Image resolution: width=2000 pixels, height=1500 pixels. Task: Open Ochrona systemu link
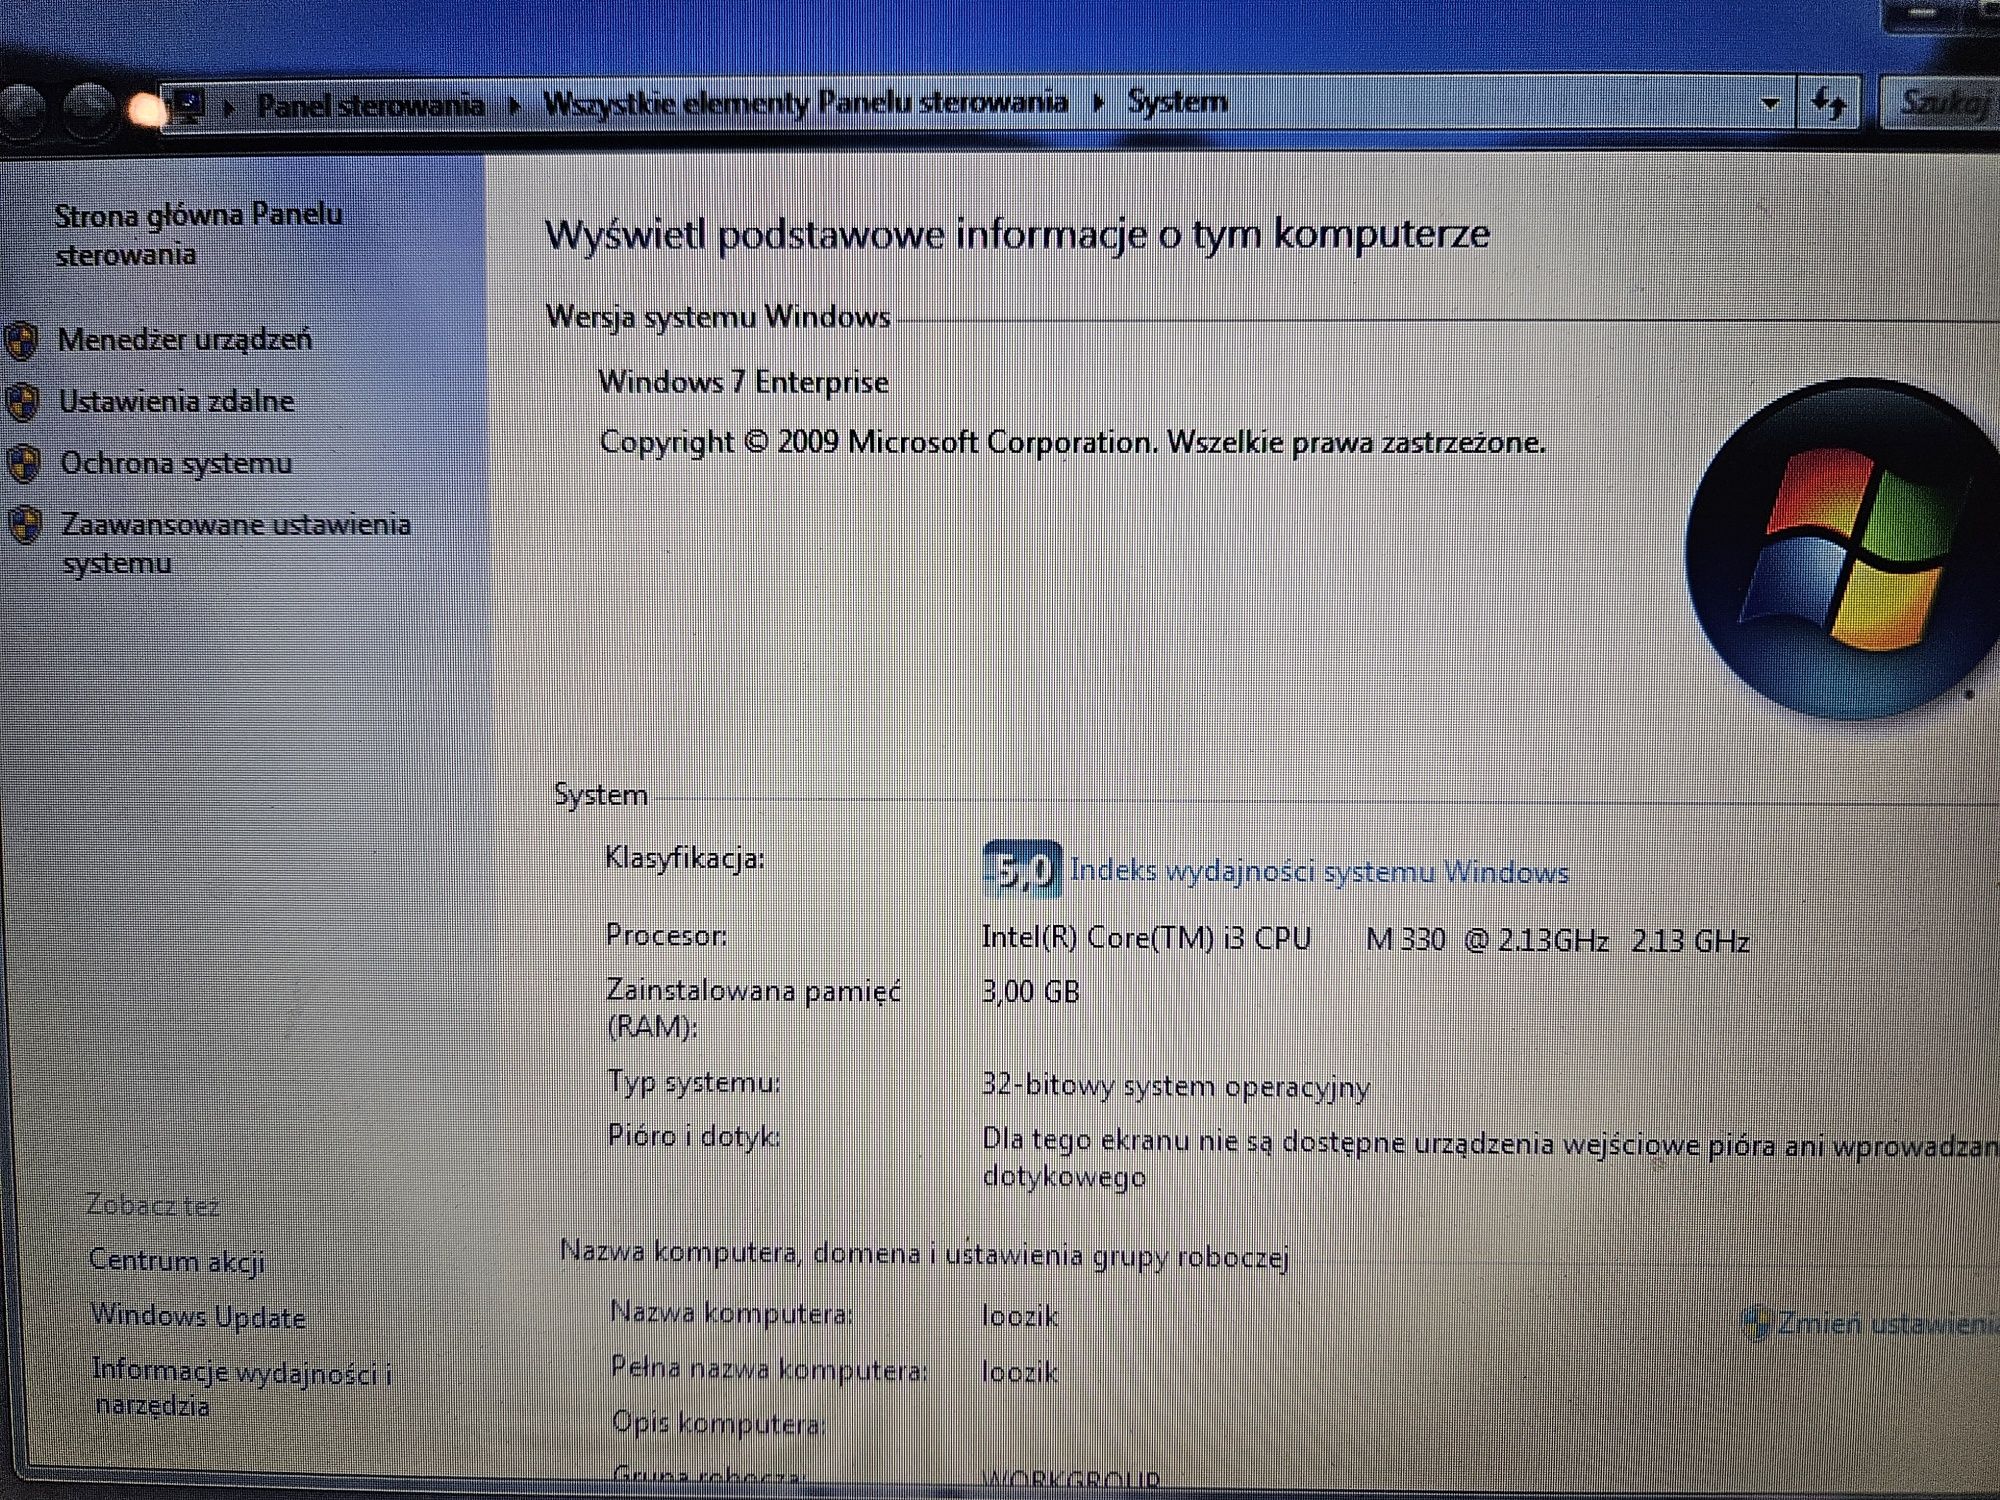pos(177,464)
